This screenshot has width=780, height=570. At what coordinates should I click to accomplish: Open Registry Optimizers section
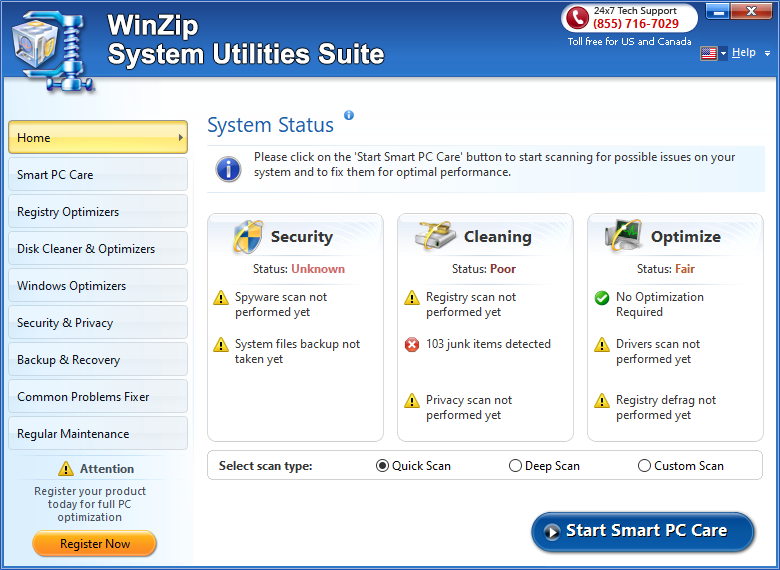click(x=98, y=211)
